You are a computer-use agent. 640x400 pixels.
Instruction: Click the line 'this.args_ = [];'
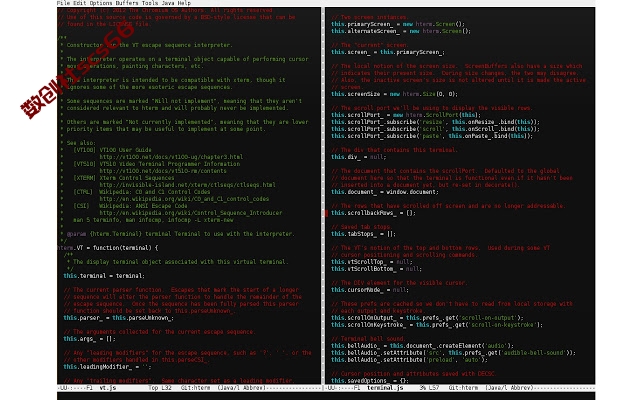pos(89,339)
